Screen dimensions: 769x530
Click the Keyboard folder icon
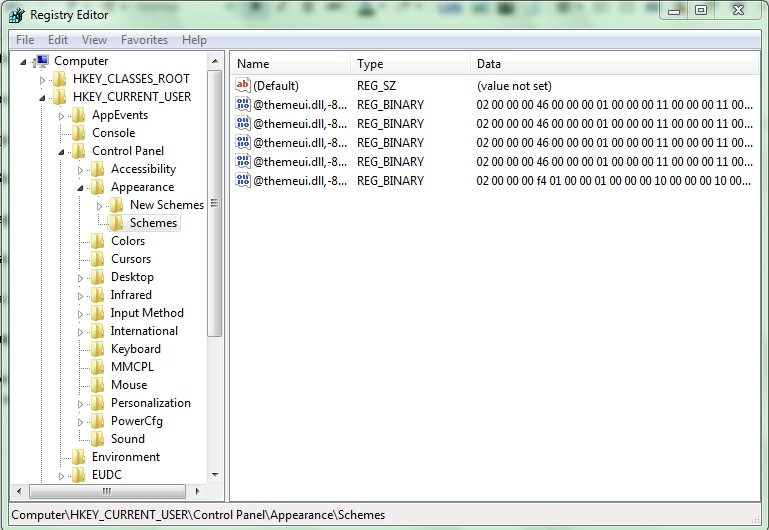(98, 349)
